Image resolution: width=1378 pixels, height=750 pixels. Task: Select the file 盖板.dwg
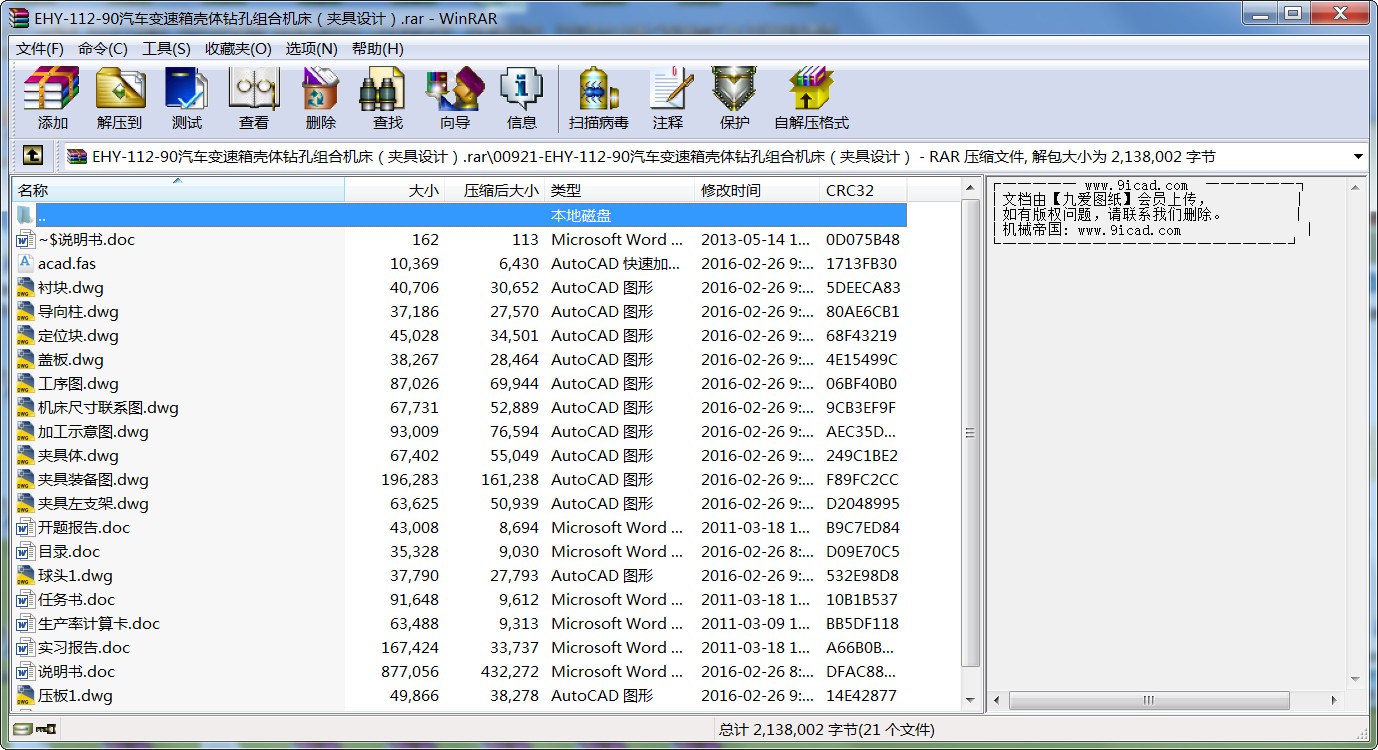click(x=70, y=359)
